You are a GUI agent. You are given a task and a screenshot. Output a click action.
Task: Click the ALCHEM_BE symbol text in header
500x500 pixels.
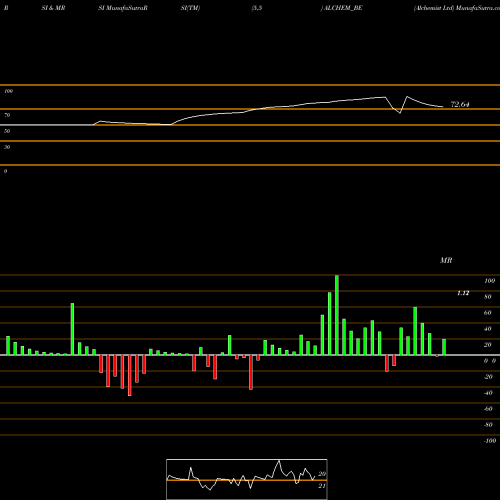[x=342, y=8]
